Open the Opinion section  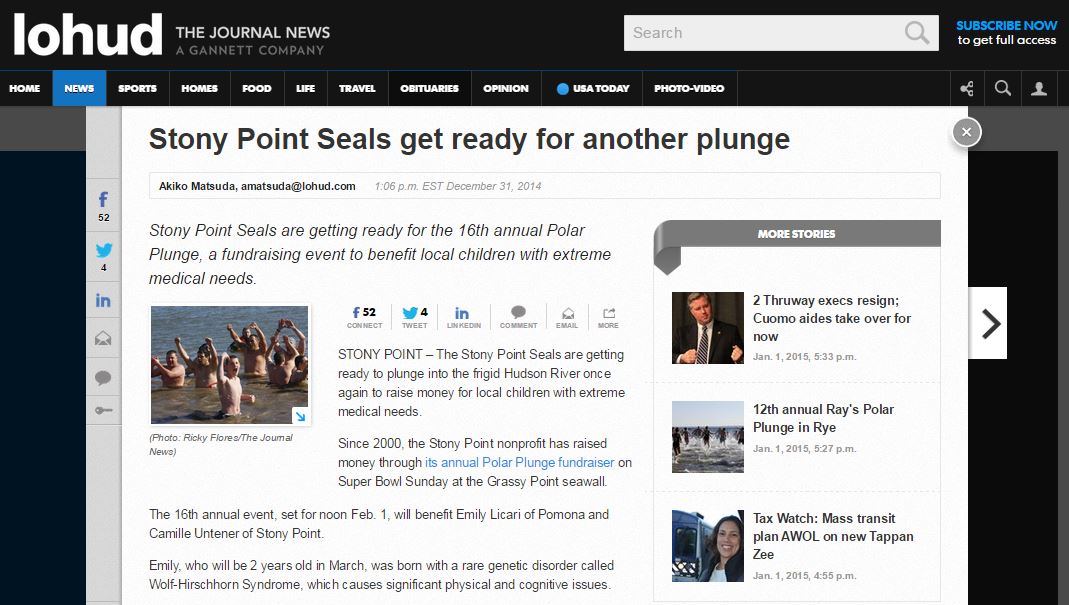click(506, 89)
